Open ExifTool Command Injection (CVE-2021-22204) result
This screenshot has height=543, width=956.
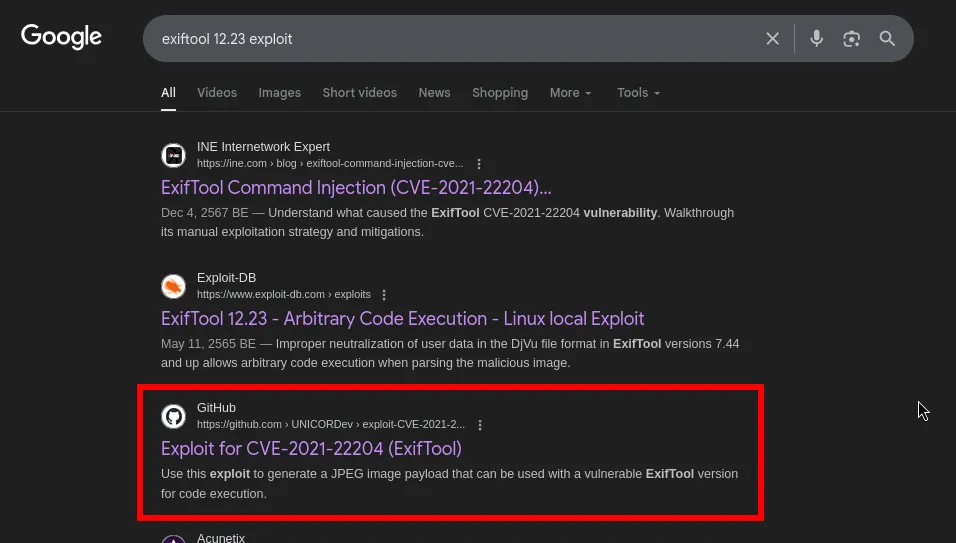tap(356, 188)
